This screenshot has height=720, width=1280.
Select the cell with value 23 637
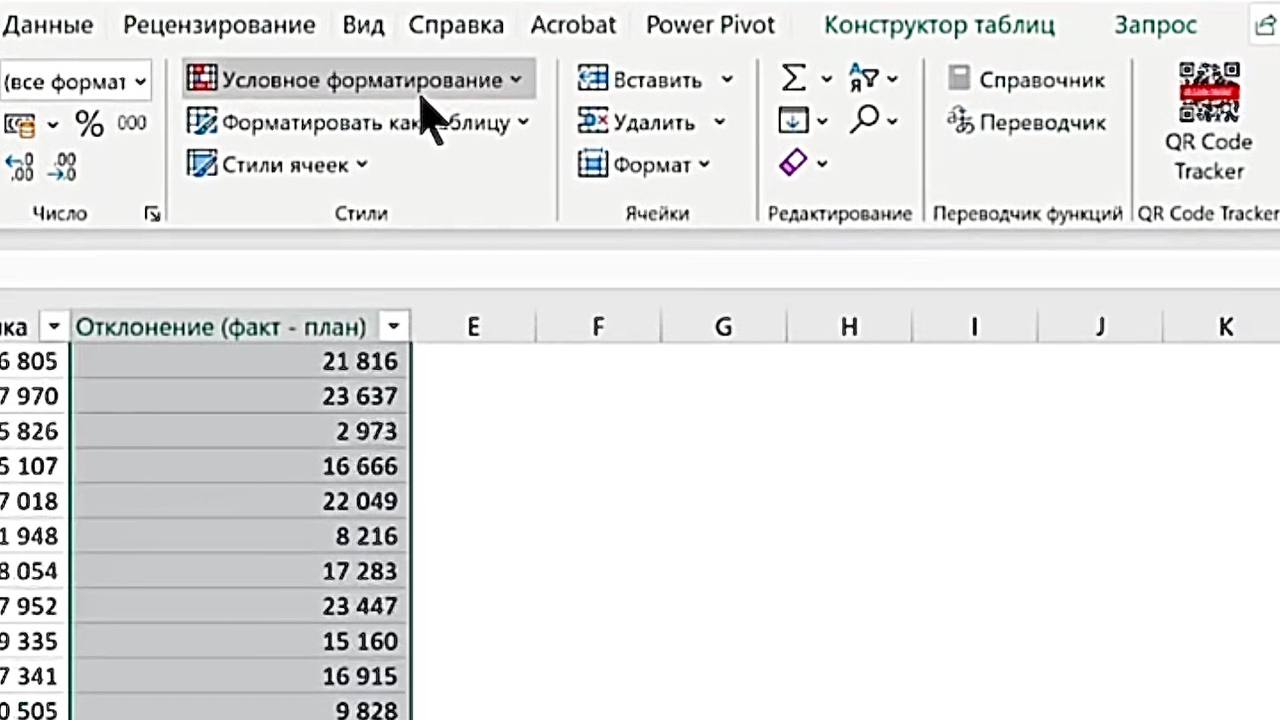(240, 396)
